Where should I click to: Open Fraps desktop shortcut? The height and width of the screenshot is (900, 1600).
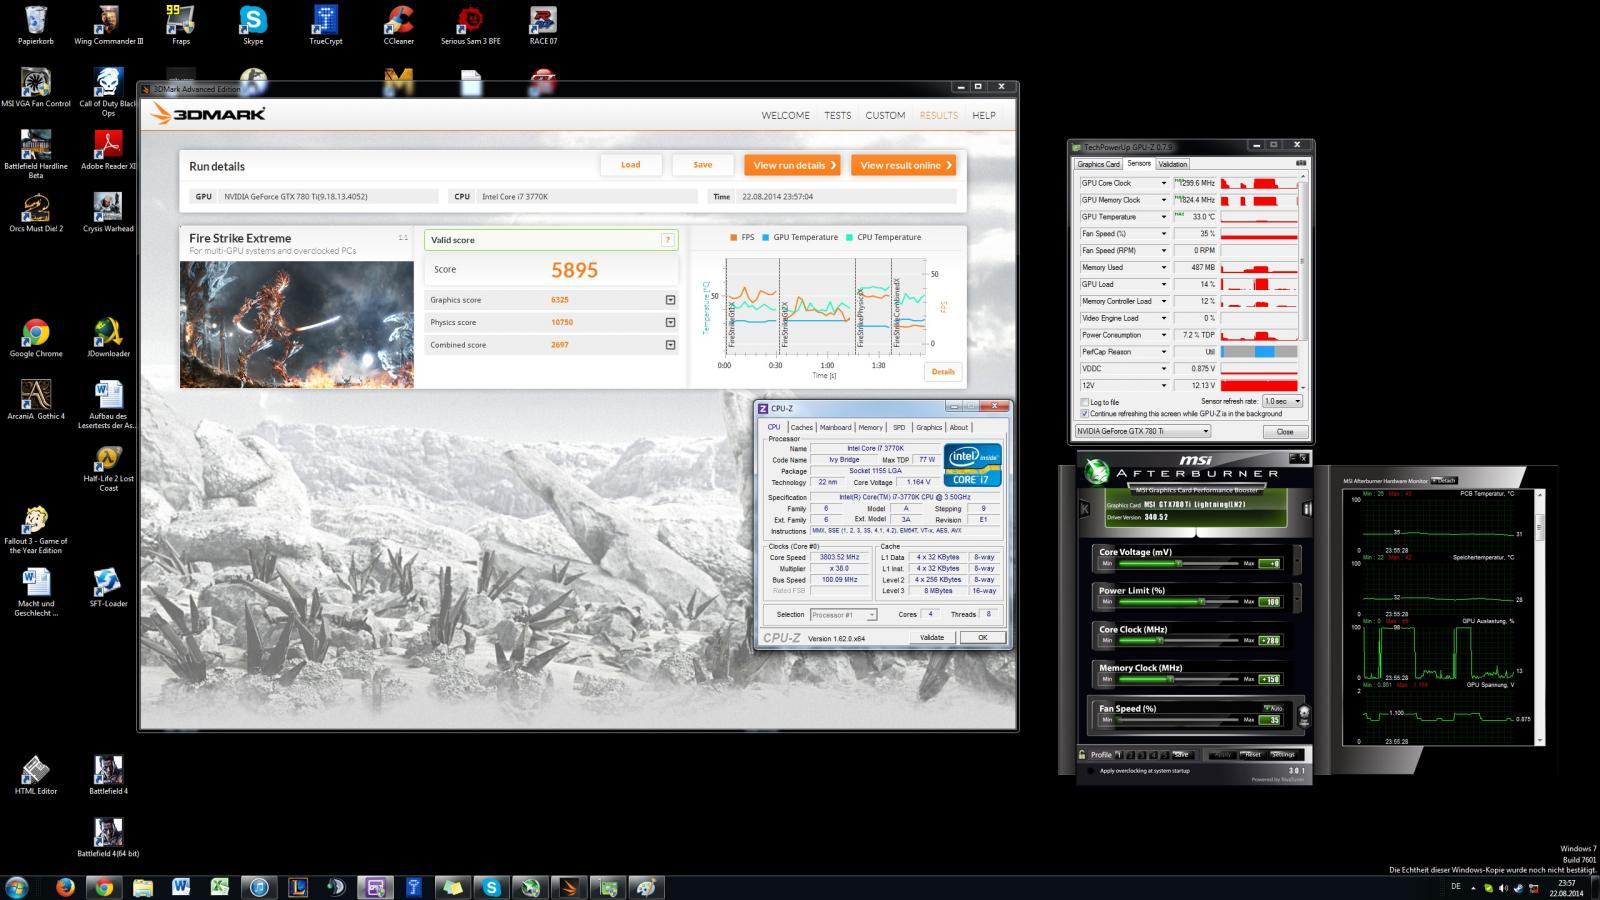tap(181, 25)
